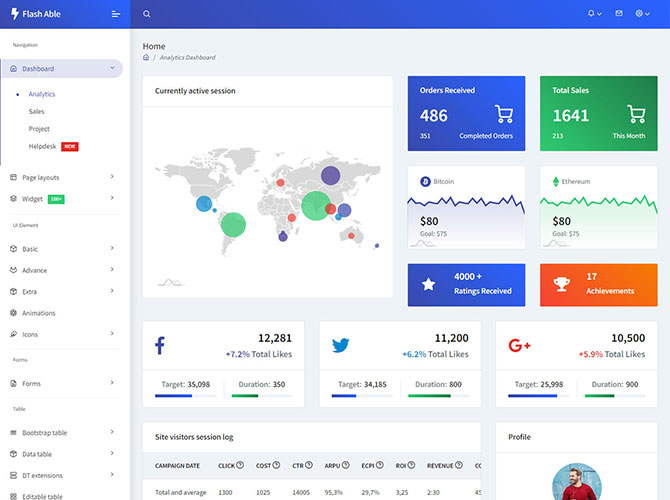Click 'Total and average' table row label
The width and height of the screenshot is (670, 500).
click(181, 492)
